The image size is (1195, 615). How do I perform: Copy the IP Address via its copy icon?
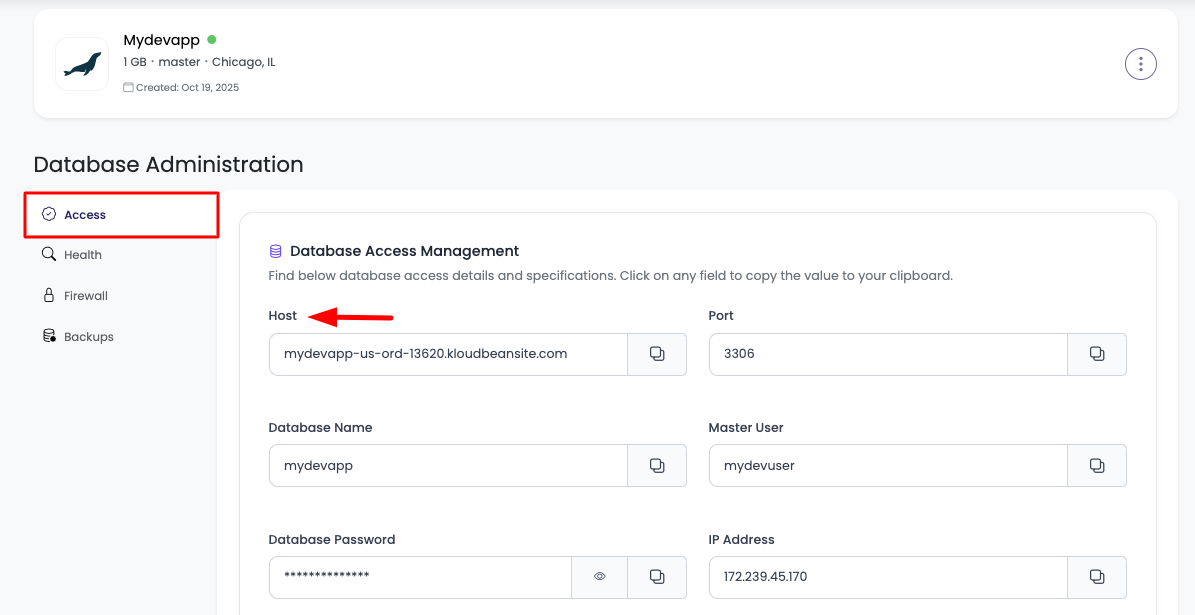[1097, 577]
